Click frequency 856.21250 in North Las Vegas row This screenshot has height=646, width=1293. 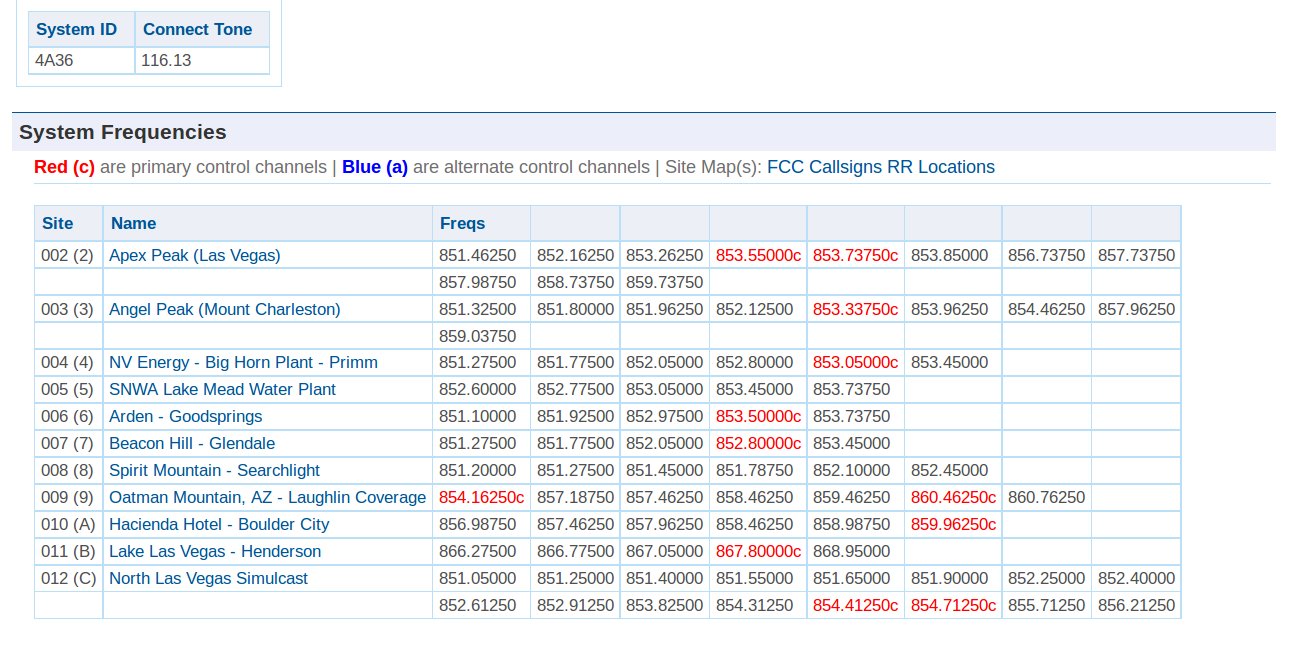point(1136,605)
